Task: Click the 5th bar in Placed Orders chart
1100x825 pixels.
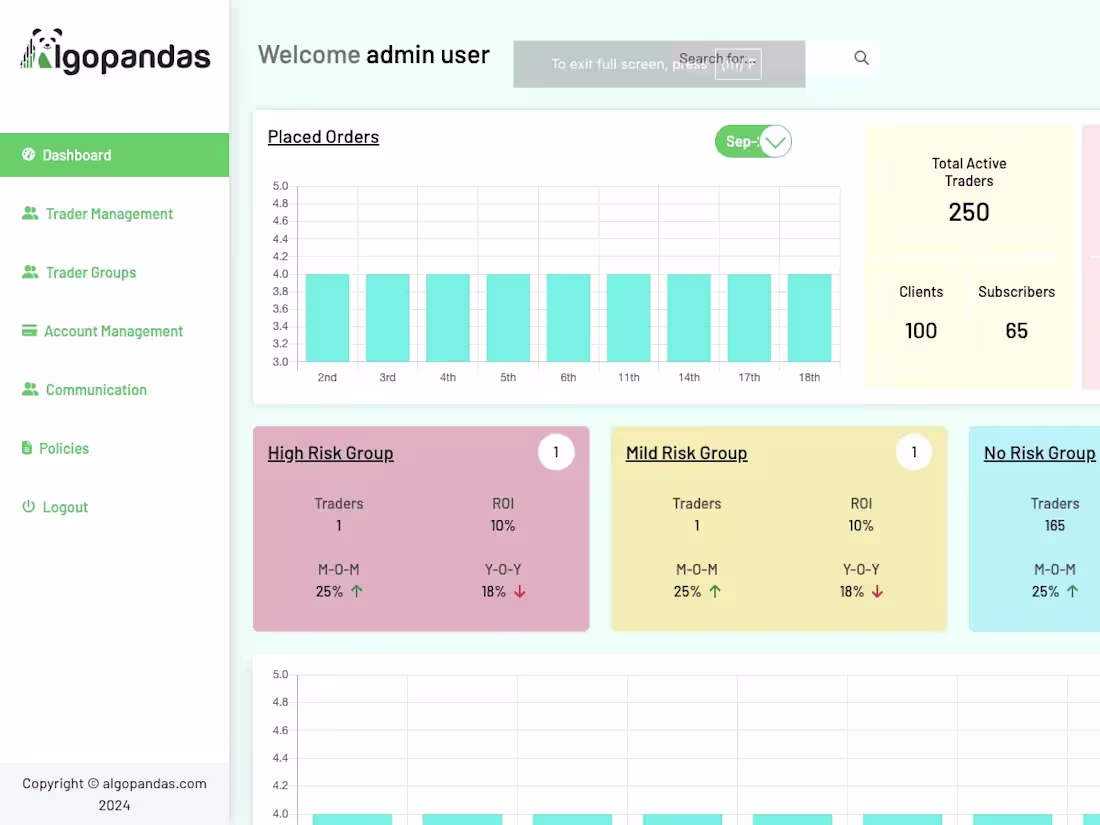Action: (x=508, y=318)
